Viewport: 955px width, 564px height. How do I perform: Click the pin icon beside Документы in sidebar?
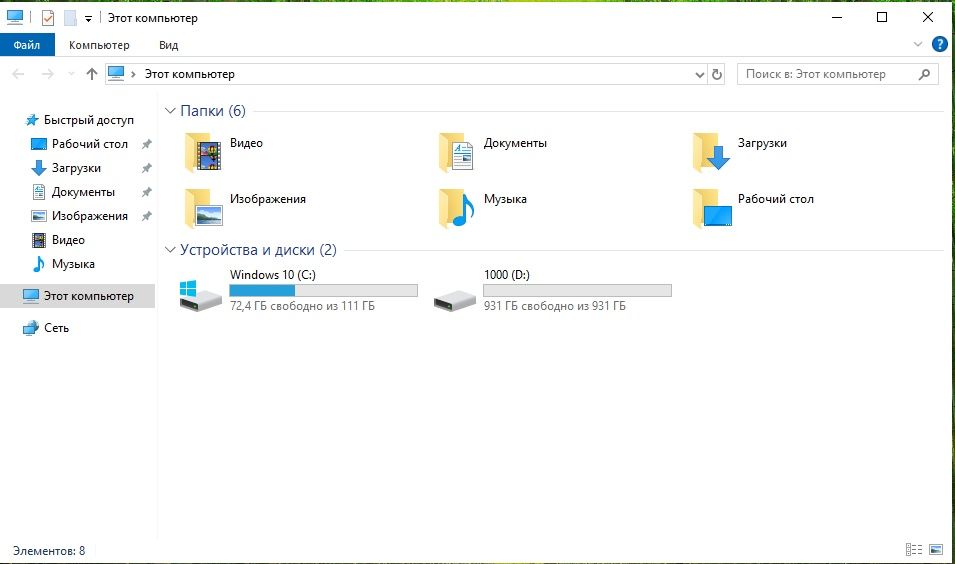pyautogui.click(x=146, y=192)
